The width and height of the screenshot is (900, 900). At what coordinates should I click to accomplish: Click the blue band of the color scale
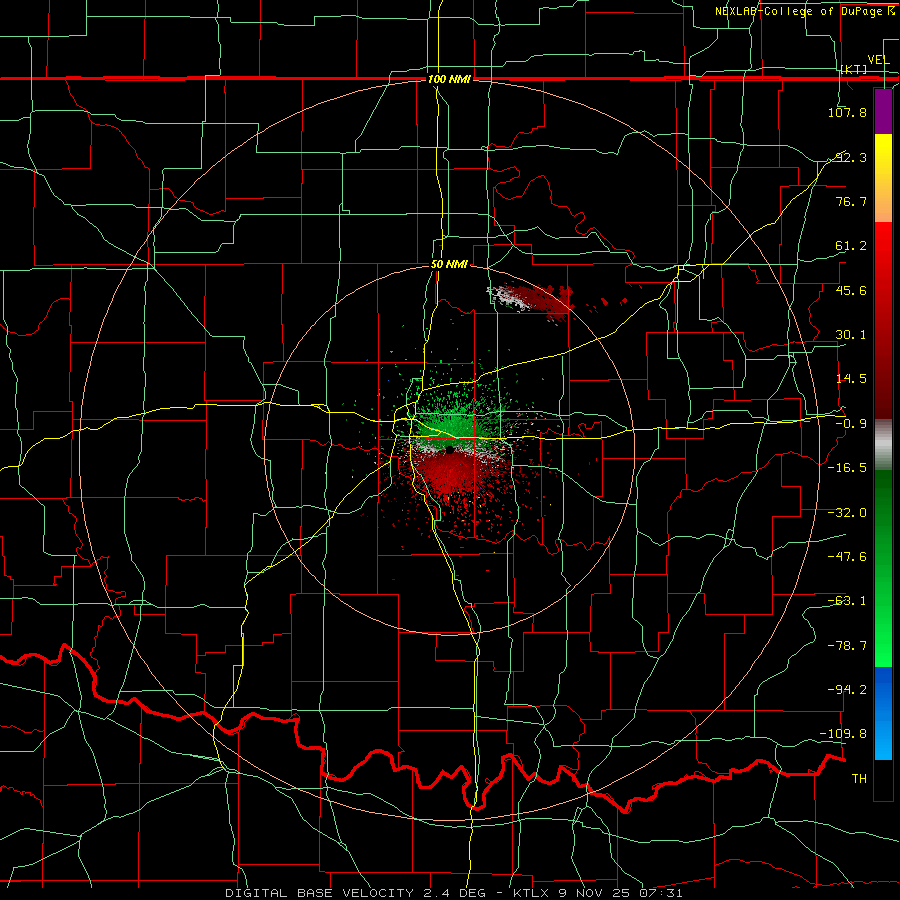pyautogui.click(x=883, y=713)
